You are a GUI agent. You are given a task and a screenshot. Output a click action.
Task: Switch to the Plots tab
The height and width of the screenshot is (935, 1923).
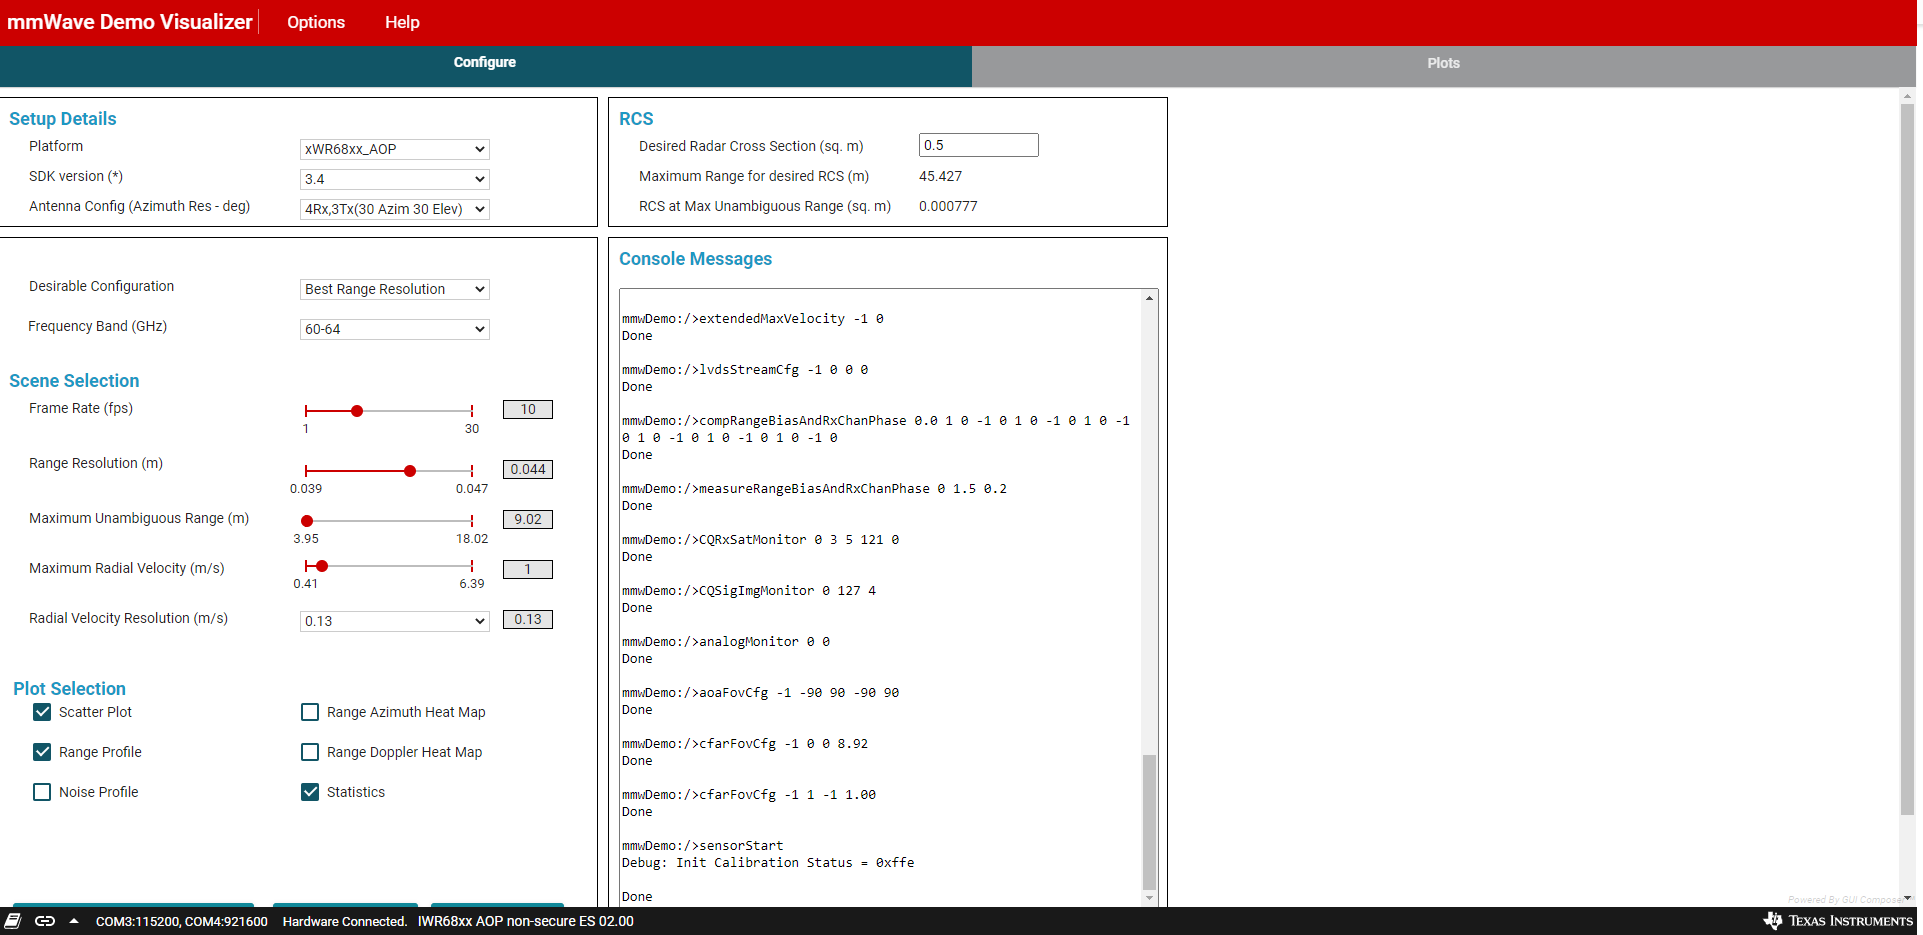[x=1444, y=63]
